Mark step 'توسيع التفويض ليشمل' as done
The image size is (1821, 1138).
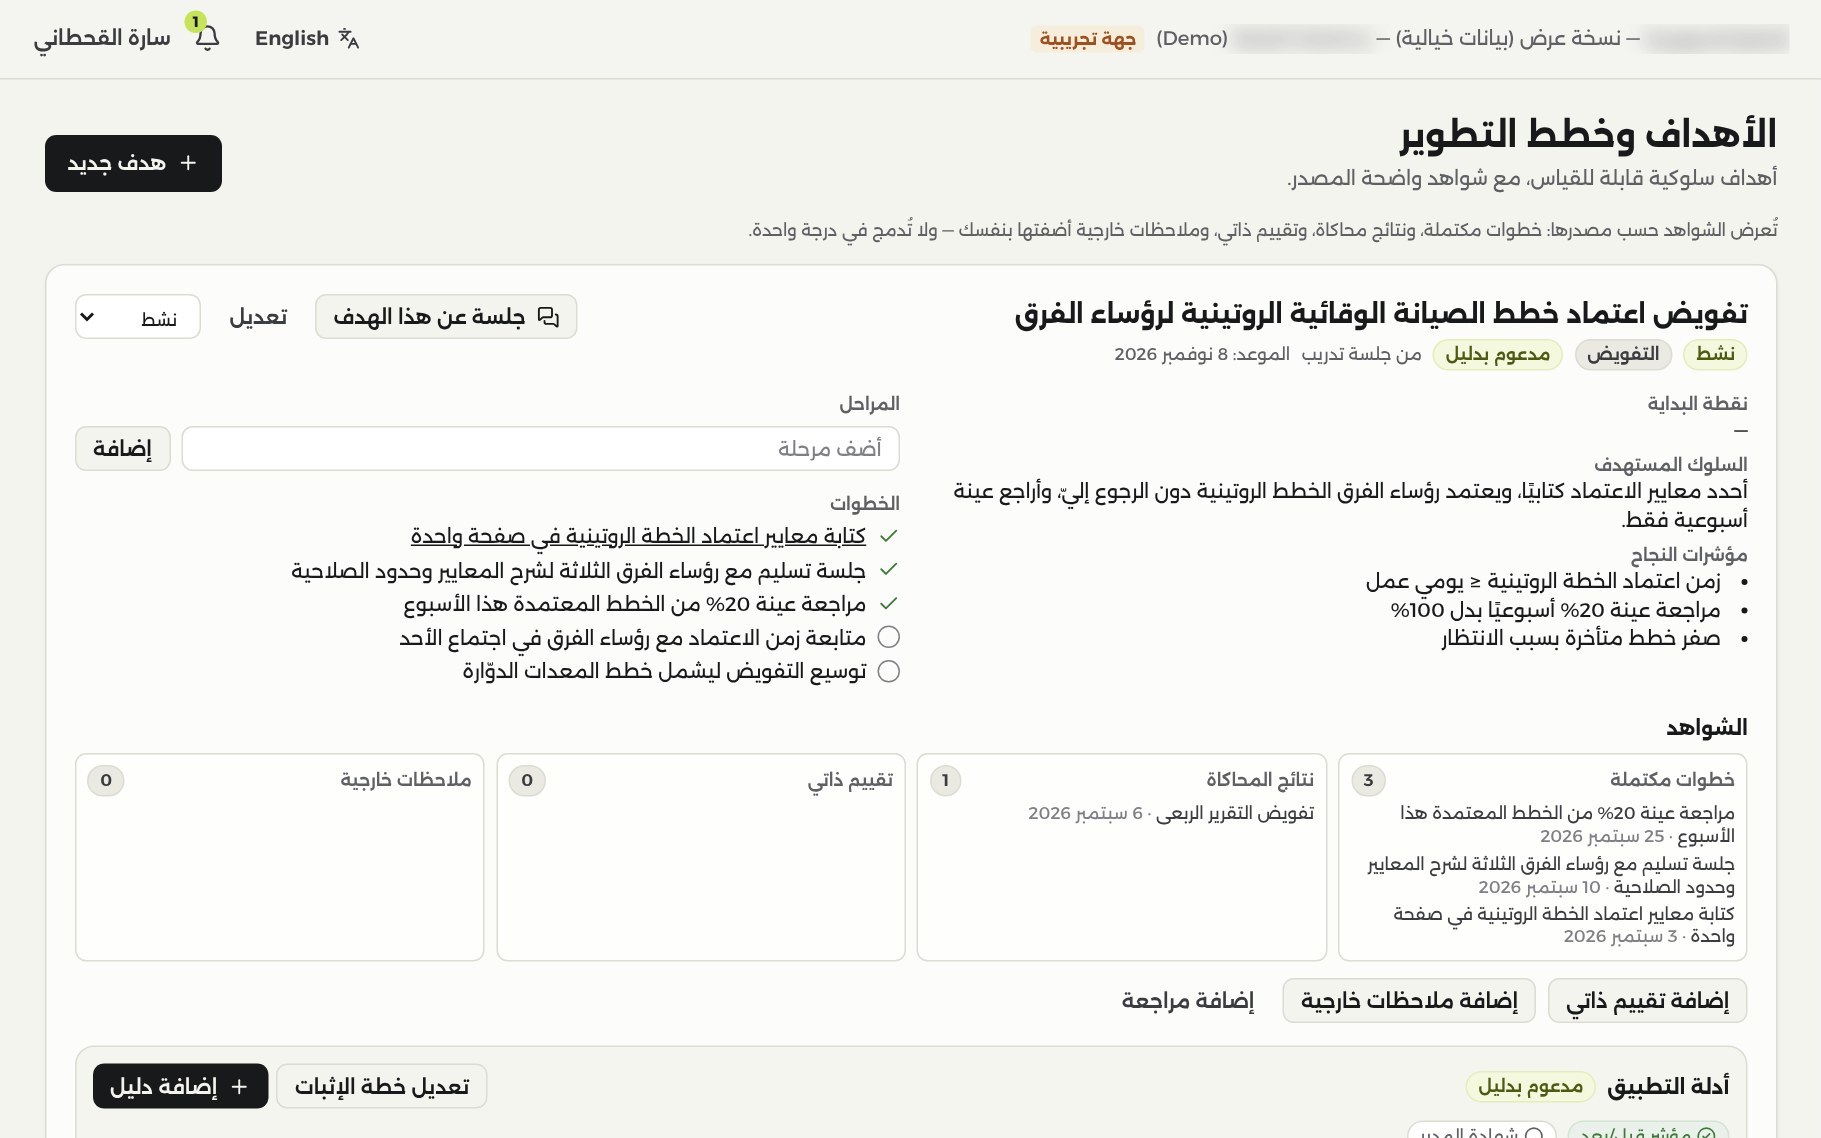tap(888, 671)
